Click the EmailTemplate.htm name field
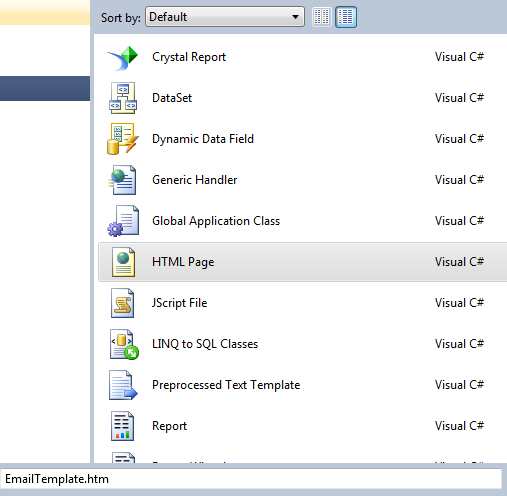The height and width of the screenshot is (496, 507). click(251, 479)
